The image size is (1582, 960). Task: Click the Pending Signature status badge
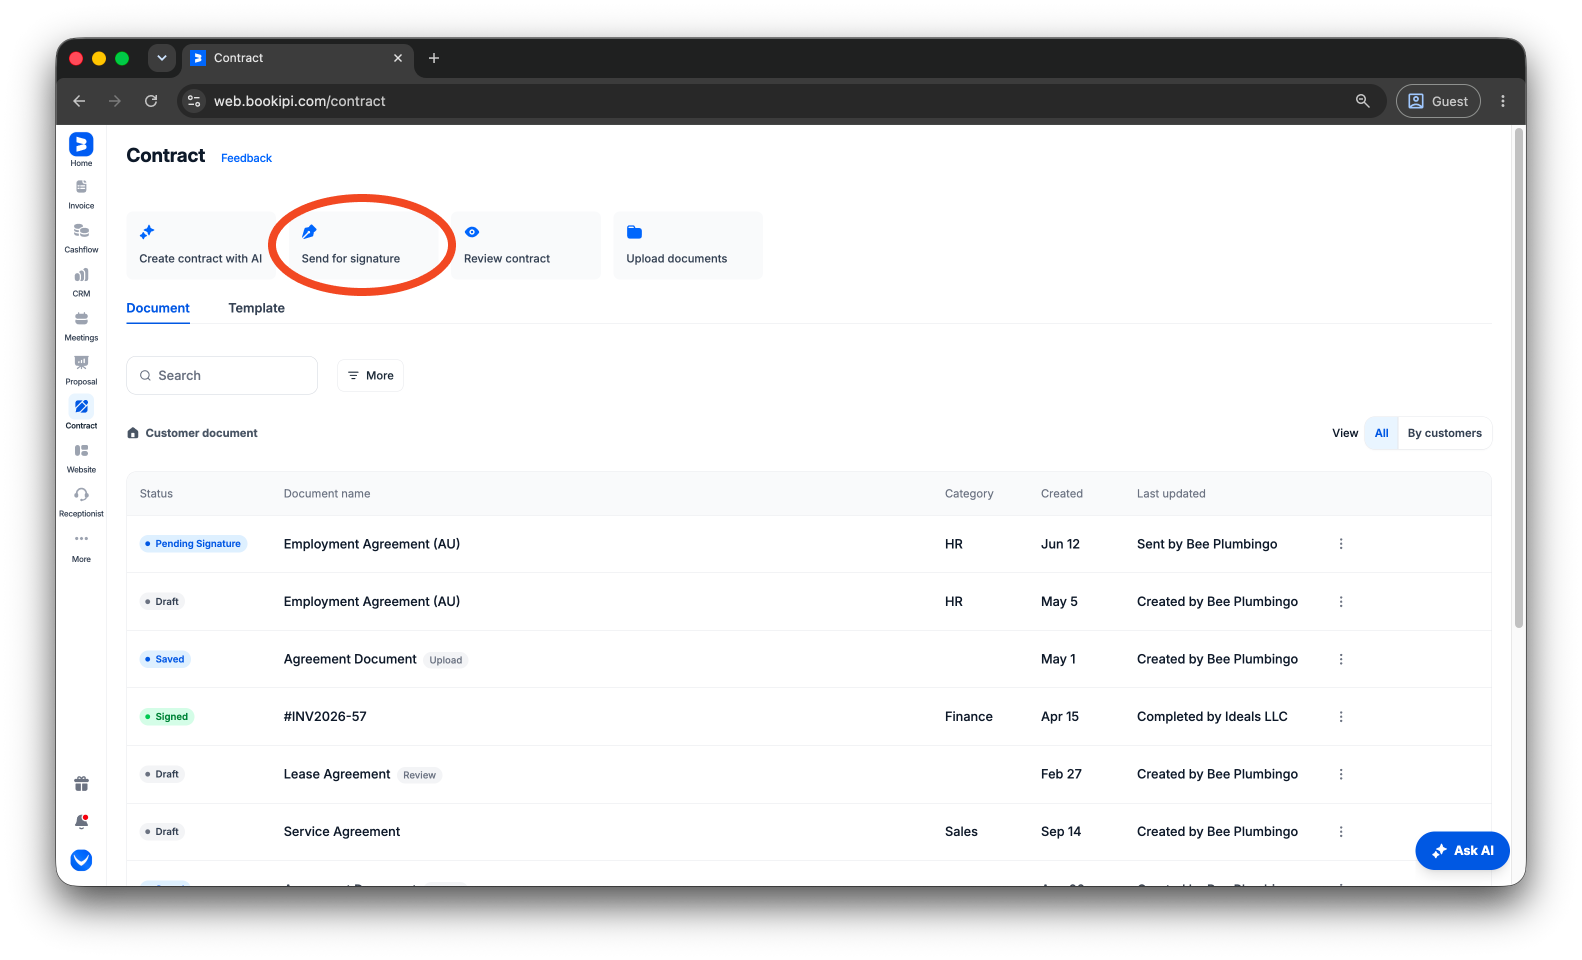[x=193, y=544]
